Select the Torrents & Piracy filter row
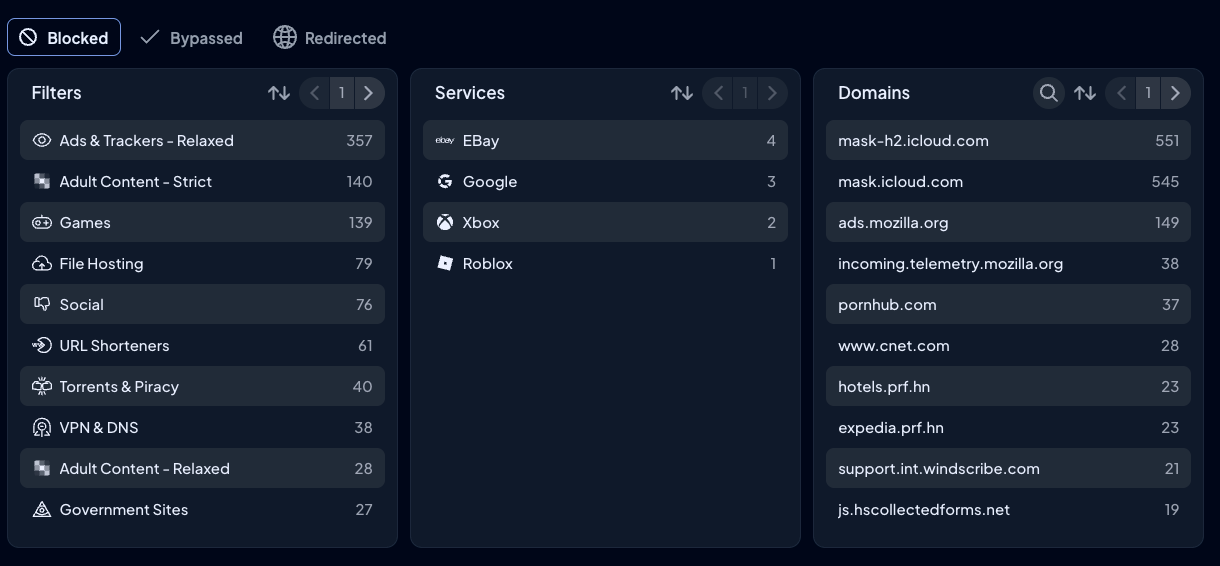The height and width of the screenshot is (566, 1220). coord(202,387)
